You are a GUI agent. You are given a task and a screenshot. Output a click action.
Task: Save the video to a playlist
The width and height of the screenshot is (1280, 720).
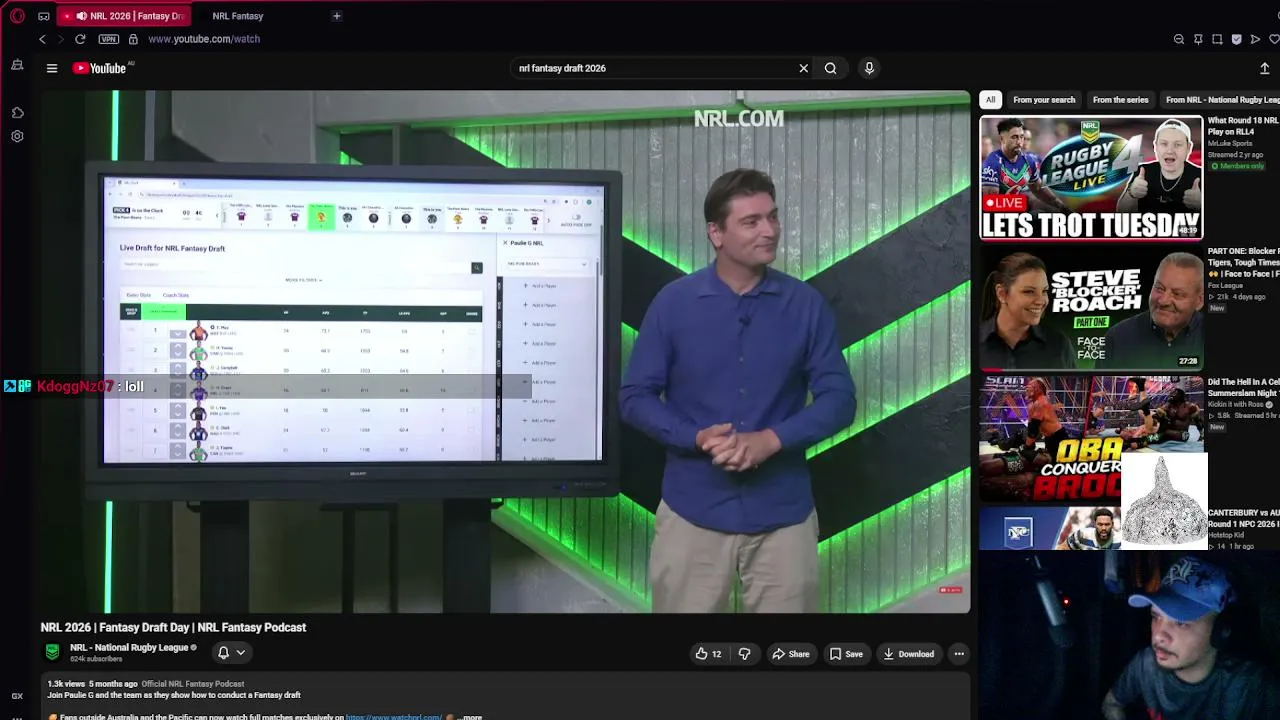pyautogui.click(x=846, y=654)
